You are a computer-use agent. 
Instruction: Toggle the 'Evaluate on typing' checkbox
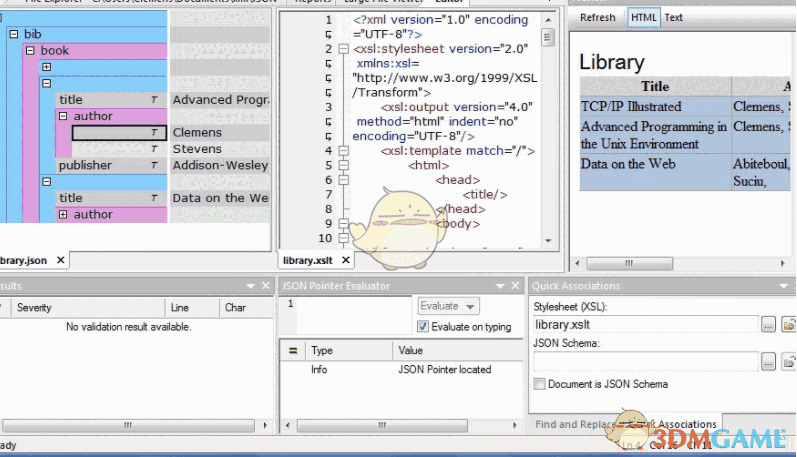423,326
